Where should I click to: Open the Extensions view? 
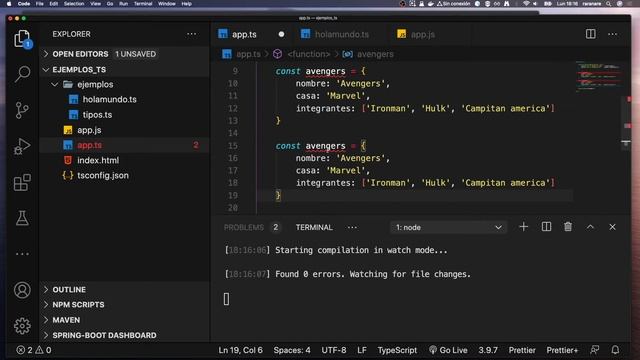tap(22, 182)
